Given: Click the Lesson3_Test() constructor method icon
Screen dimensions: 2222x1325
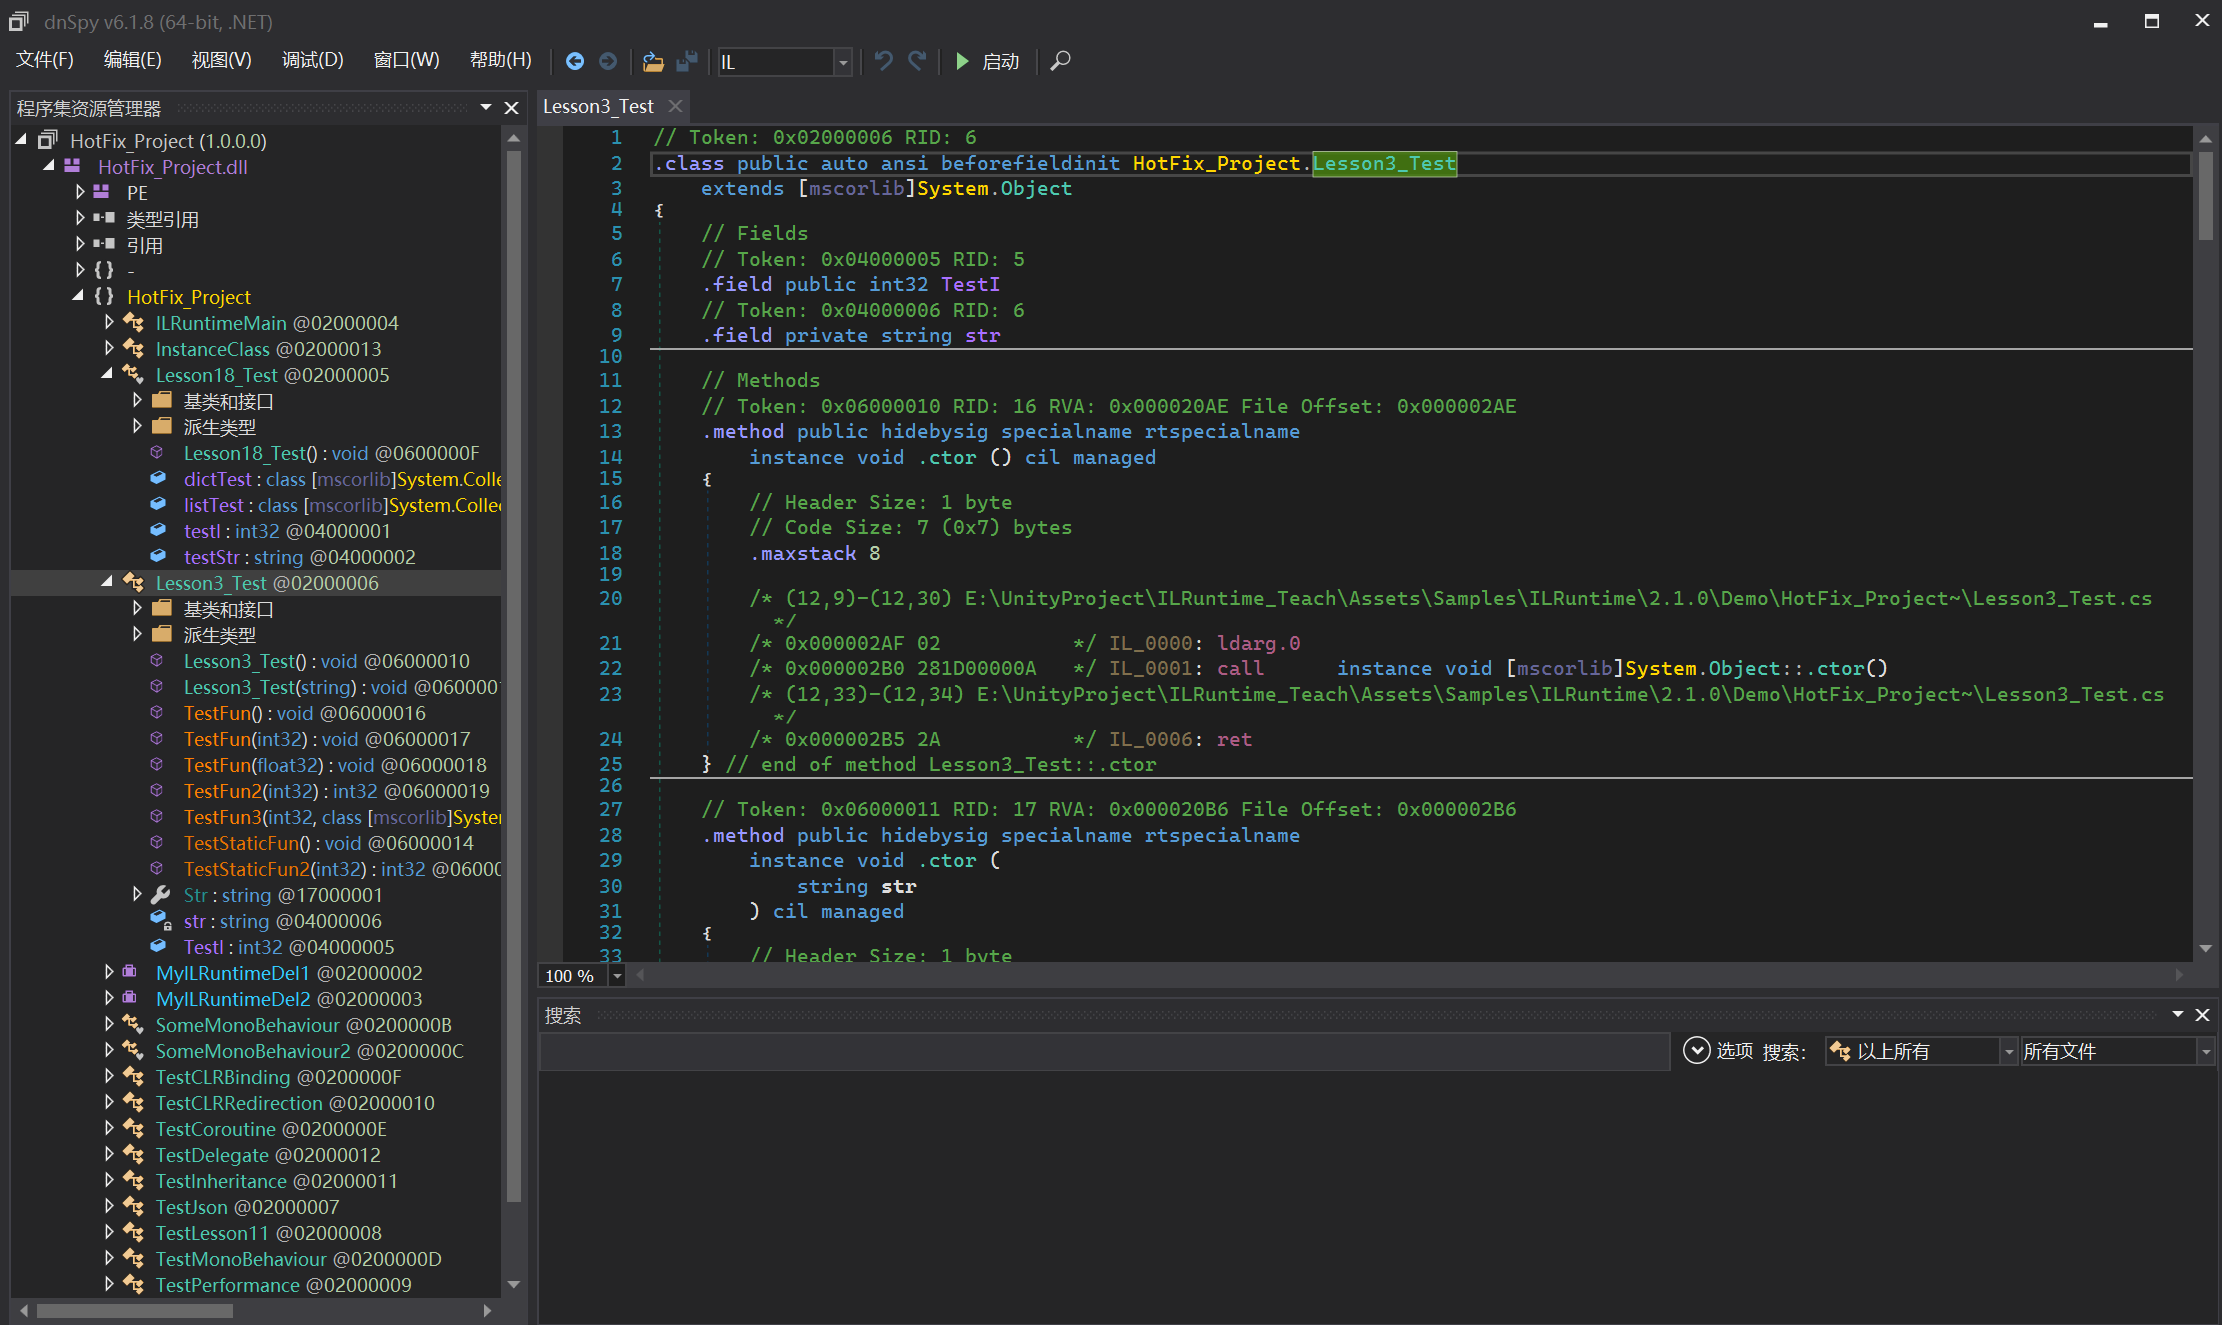Looking at the screenshot, I should (x=157, y=660).
